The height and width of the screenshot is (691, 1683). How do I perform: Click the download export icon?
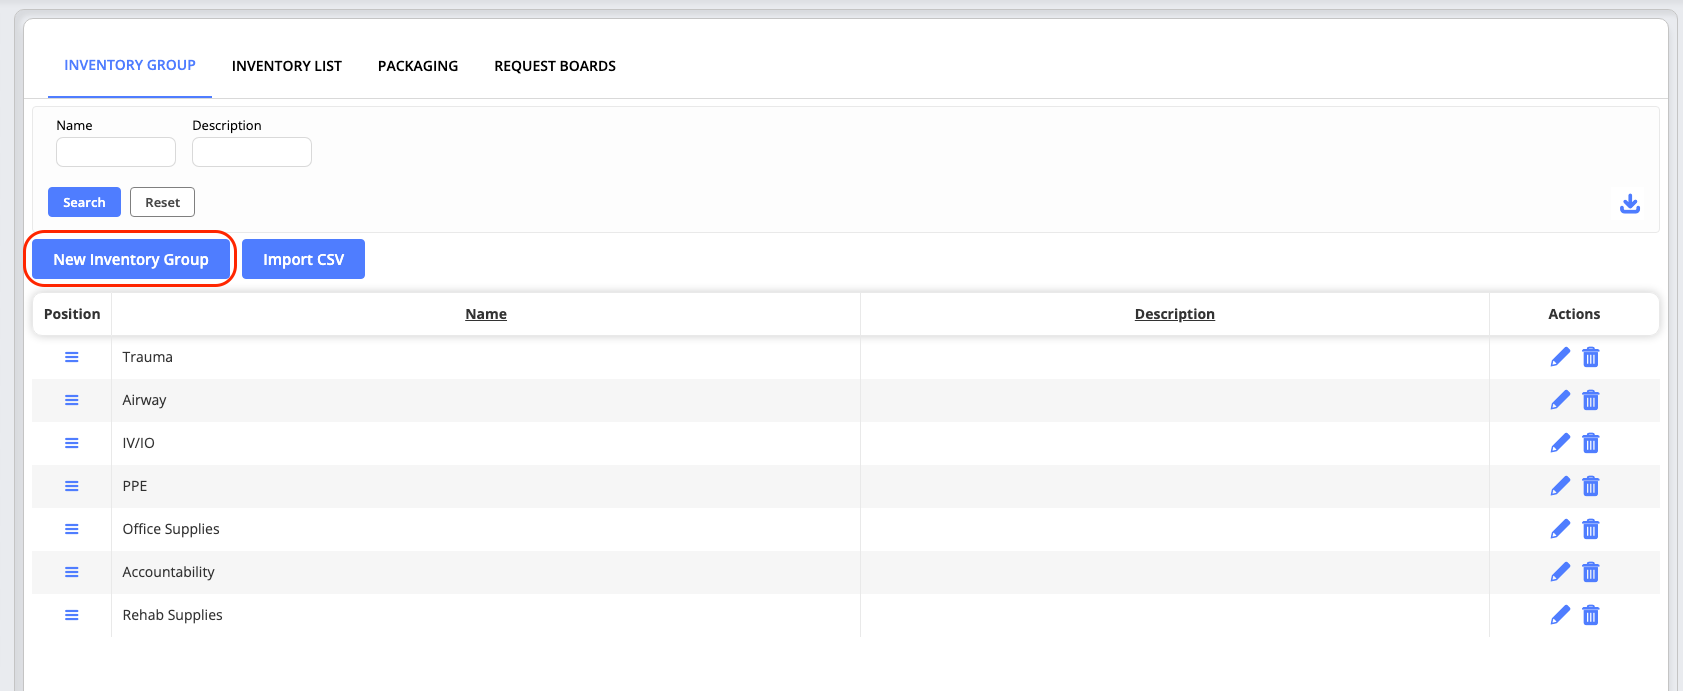coord(1630,204)
